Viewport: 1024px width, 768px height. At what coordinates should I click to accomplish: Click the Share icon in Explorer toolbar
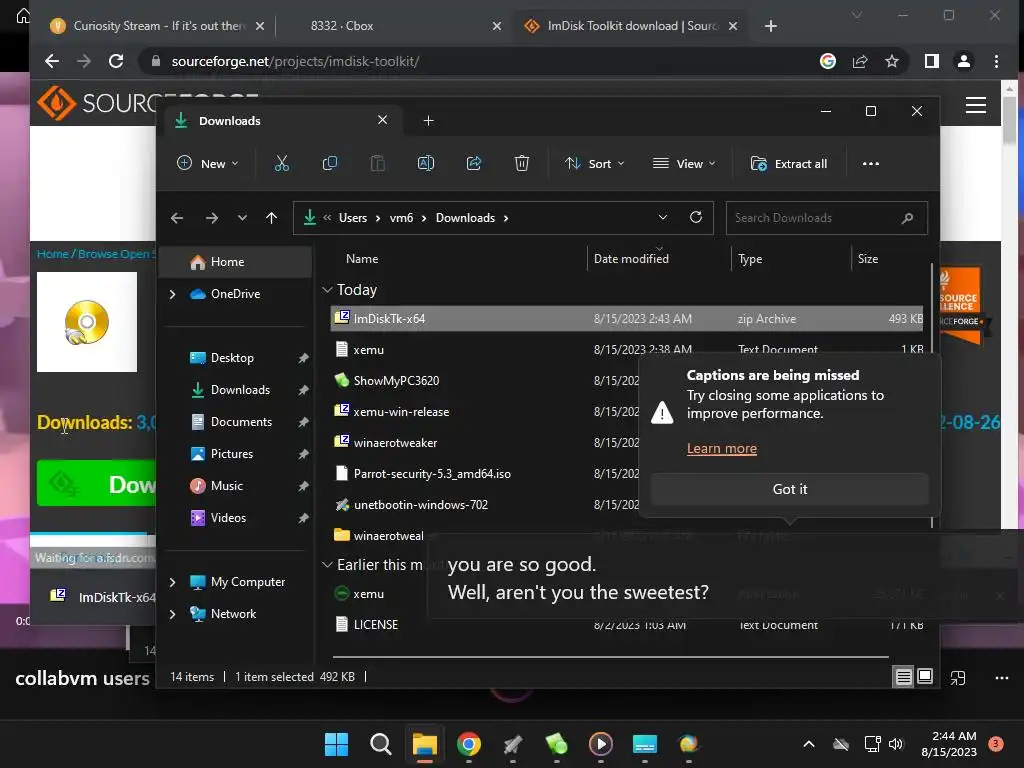pyautogui.click(x=474, y=163)
